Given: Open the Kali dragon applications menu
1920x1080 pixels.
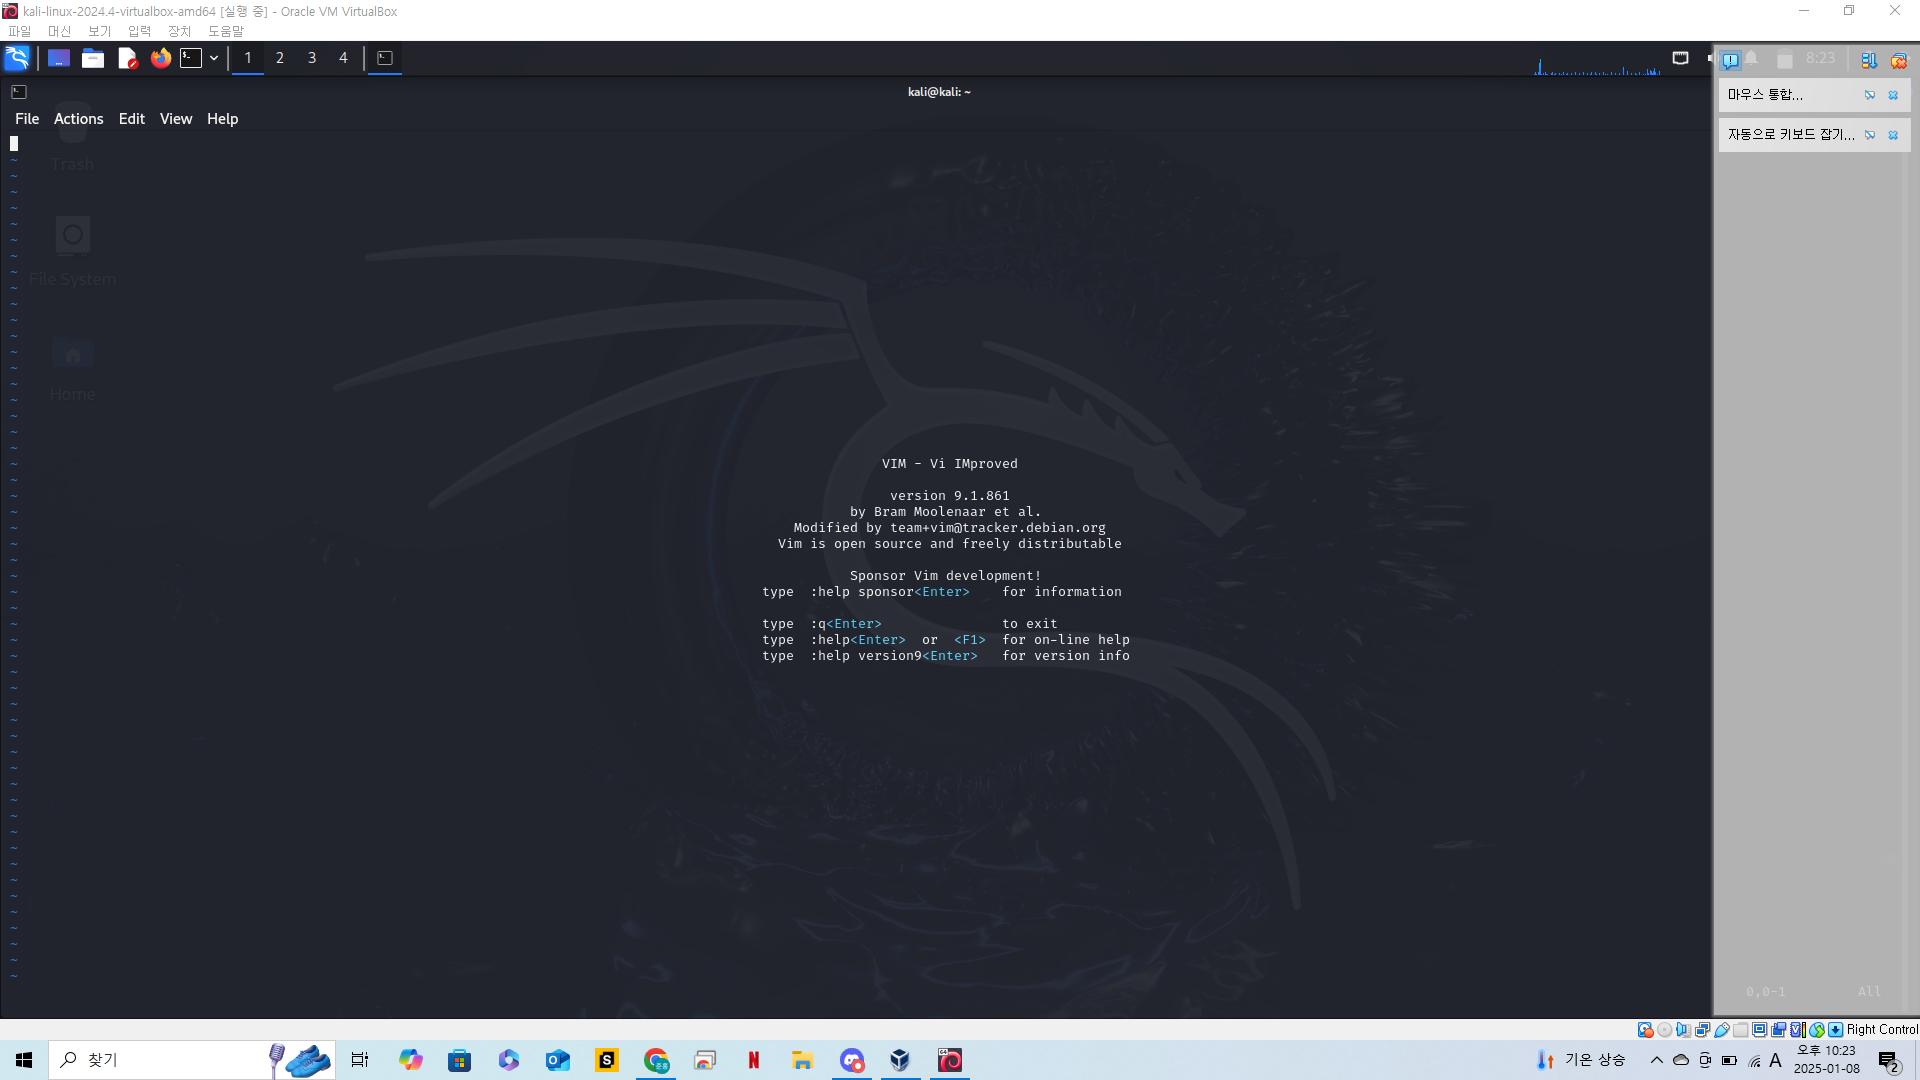Looking at the screenshot, I should pyautogui.click(x=17, y=58).
